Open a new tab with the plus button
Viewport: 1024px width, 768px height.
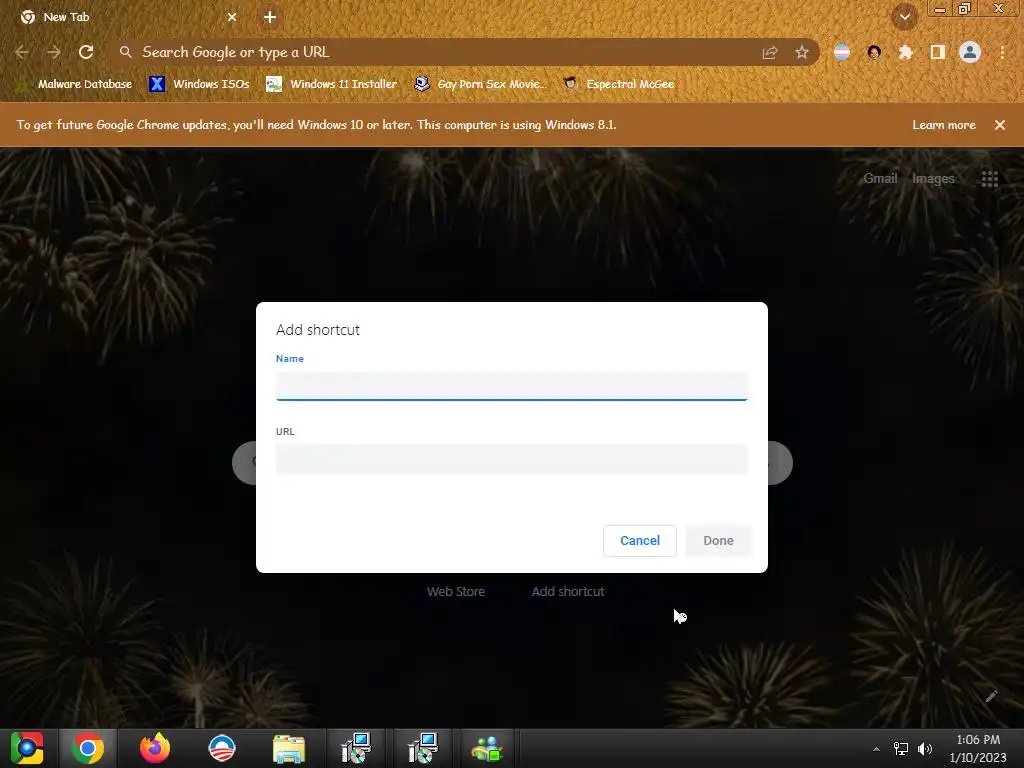270,17
